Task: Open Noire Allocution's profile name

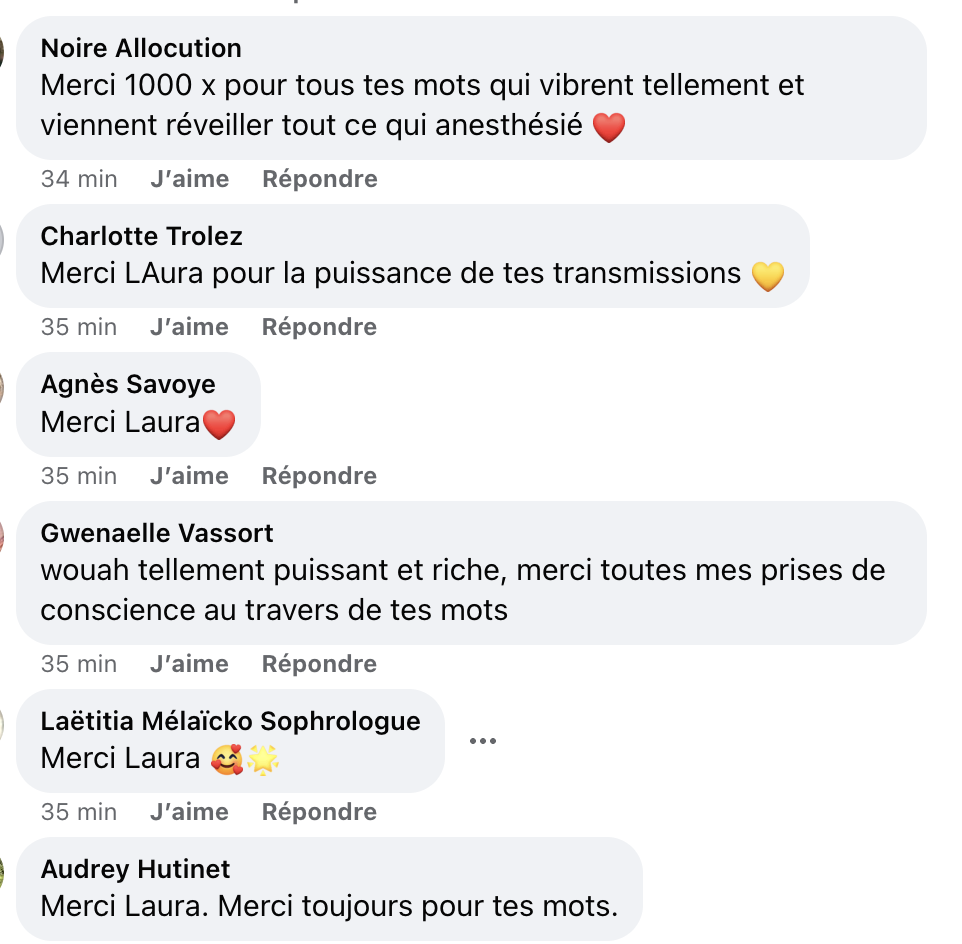Action: point(141,48)
